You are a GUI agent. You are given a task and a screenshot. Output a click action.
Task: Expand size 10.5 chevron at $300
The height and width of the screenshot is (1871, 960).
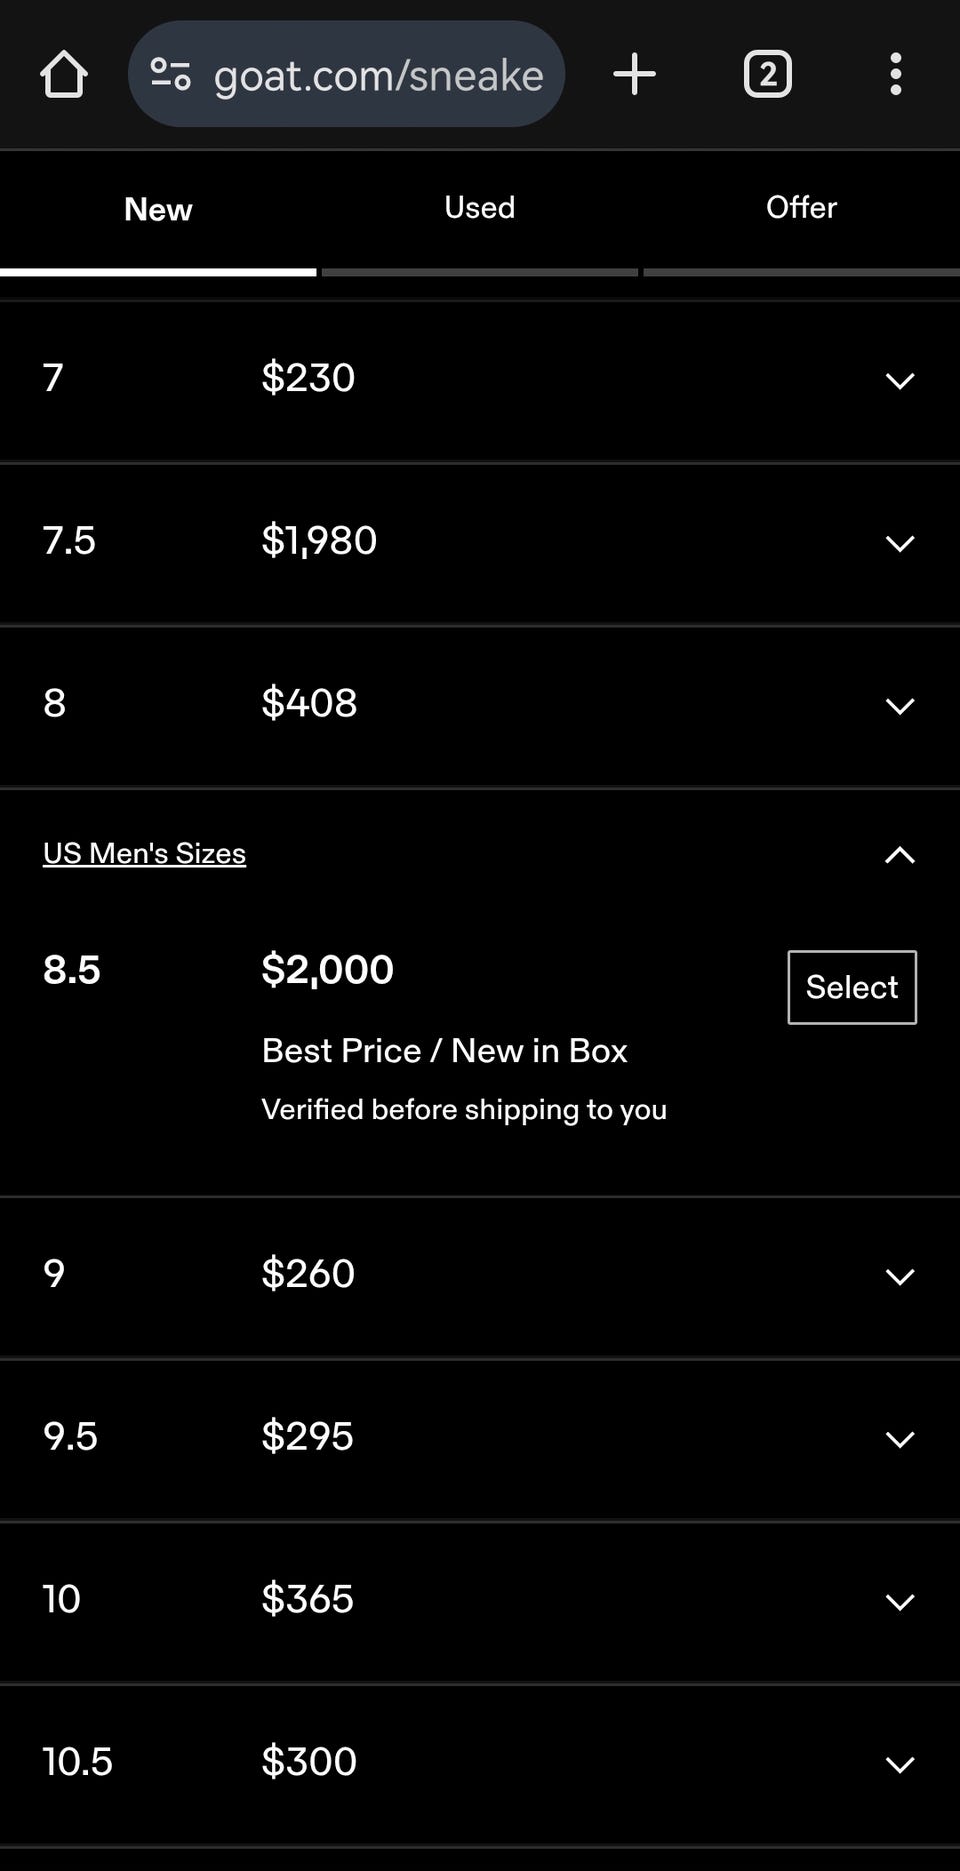click(900, 1765)
